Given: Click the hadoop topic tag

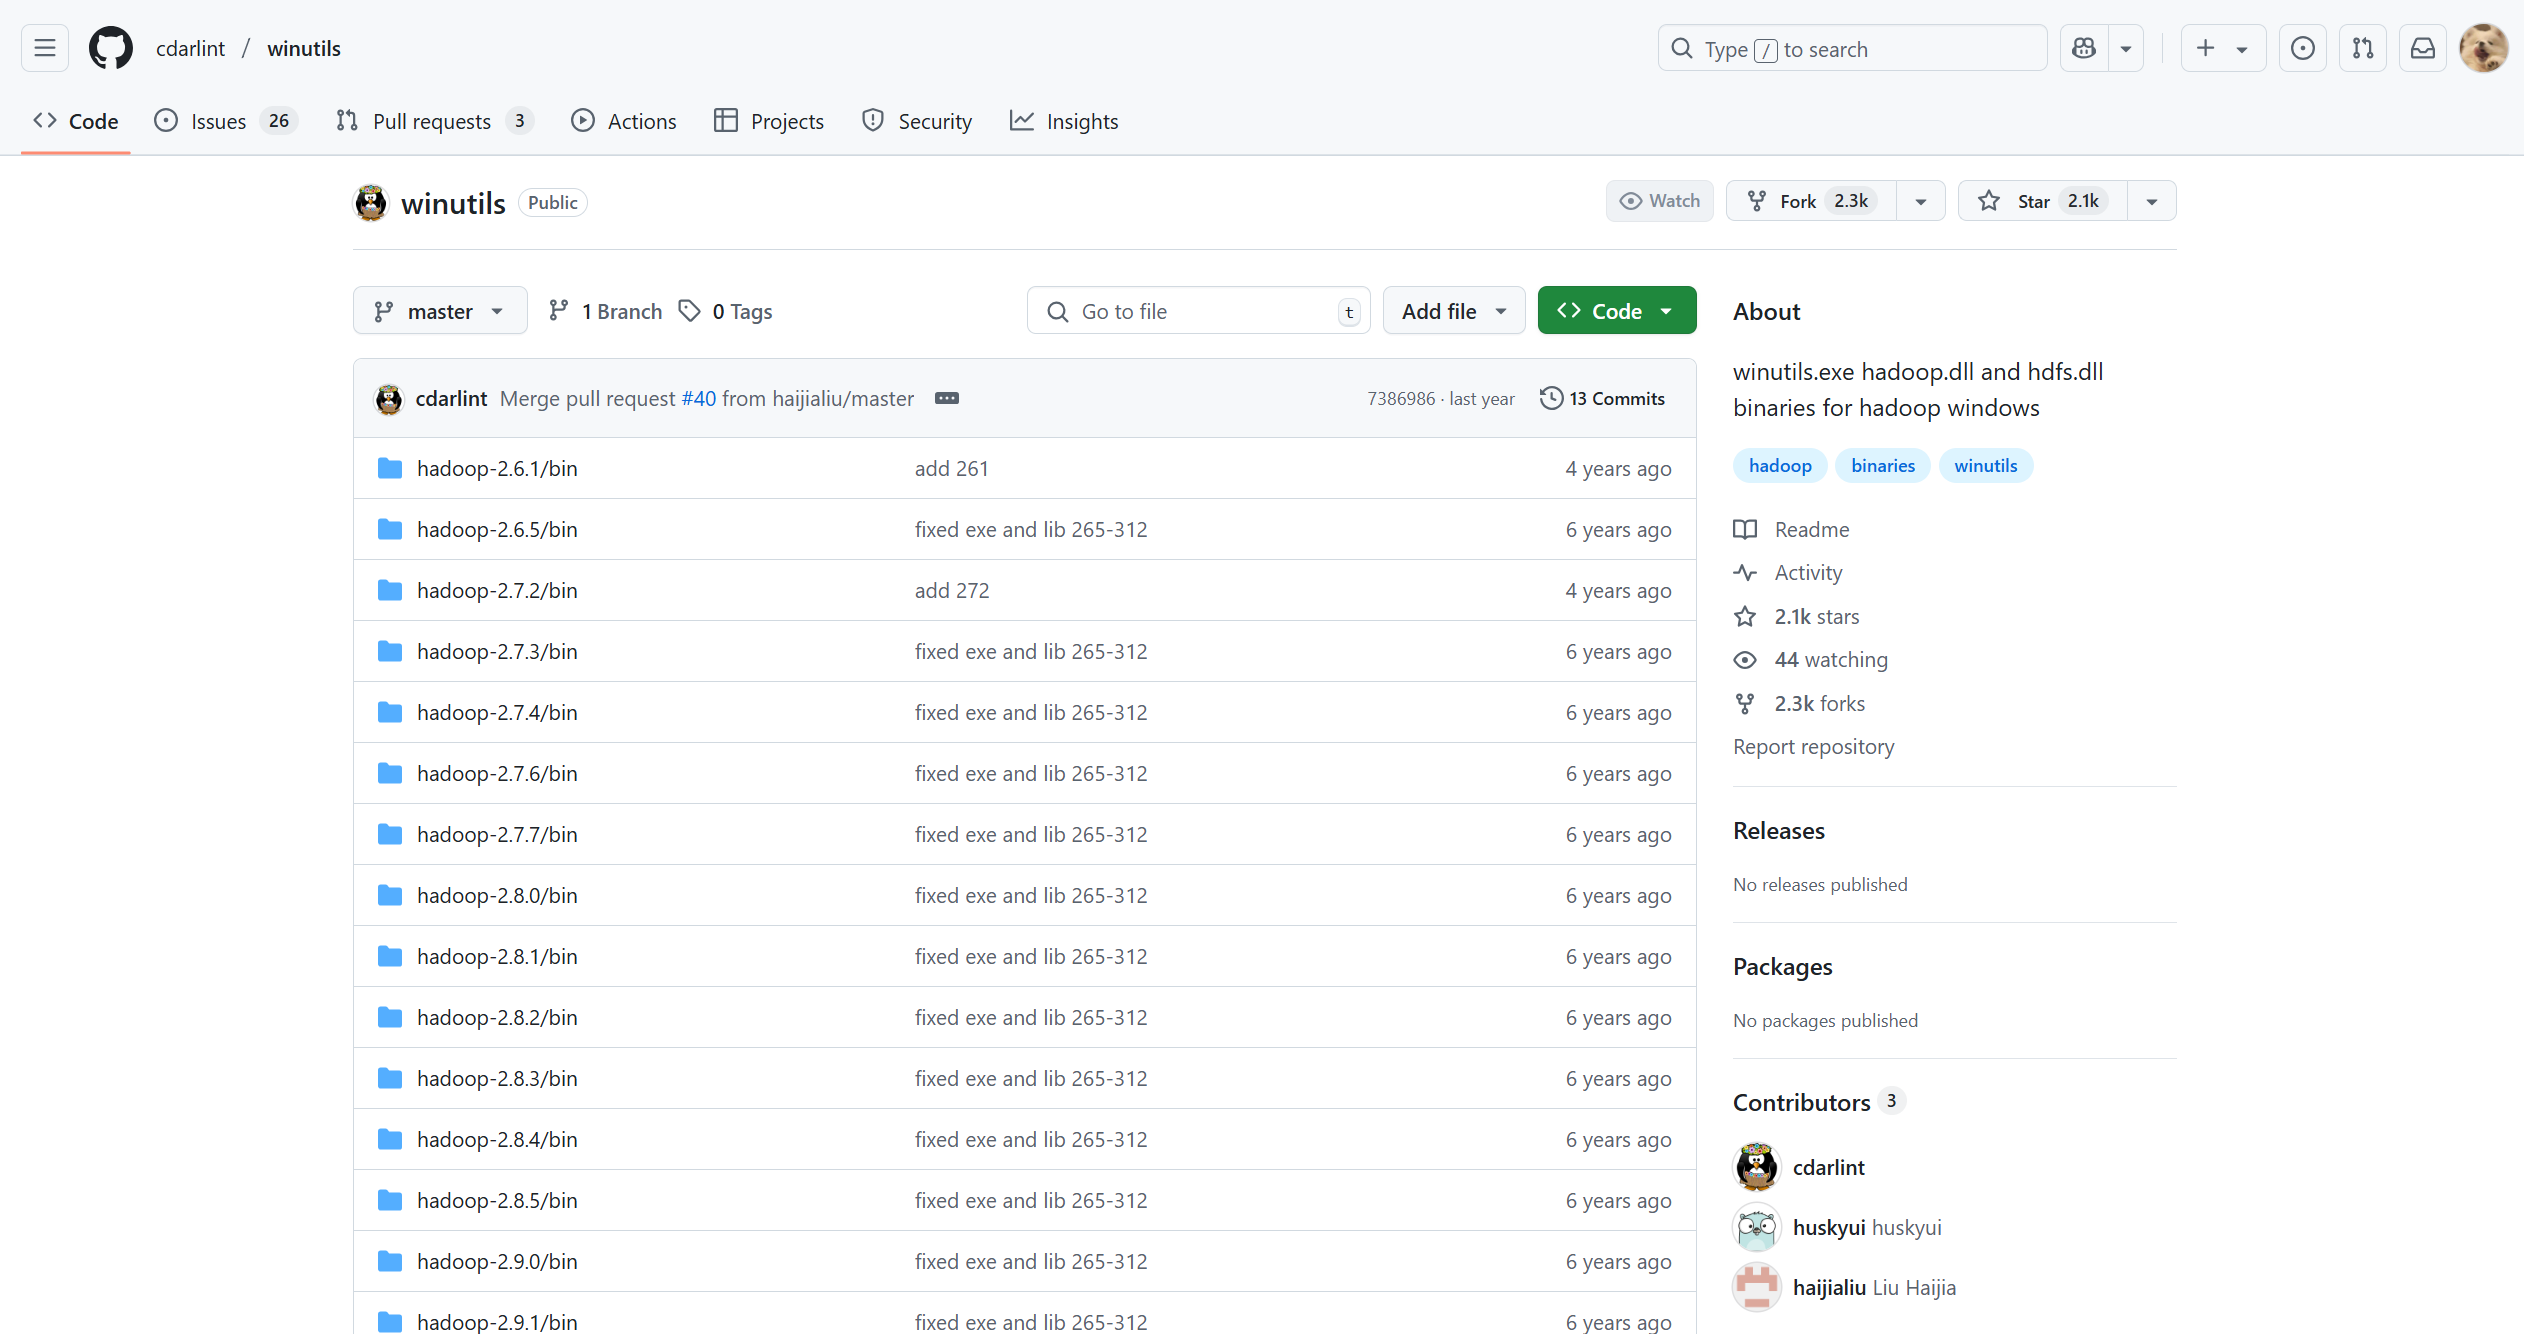Looking at the screenshot, I should pos(1779,465).
